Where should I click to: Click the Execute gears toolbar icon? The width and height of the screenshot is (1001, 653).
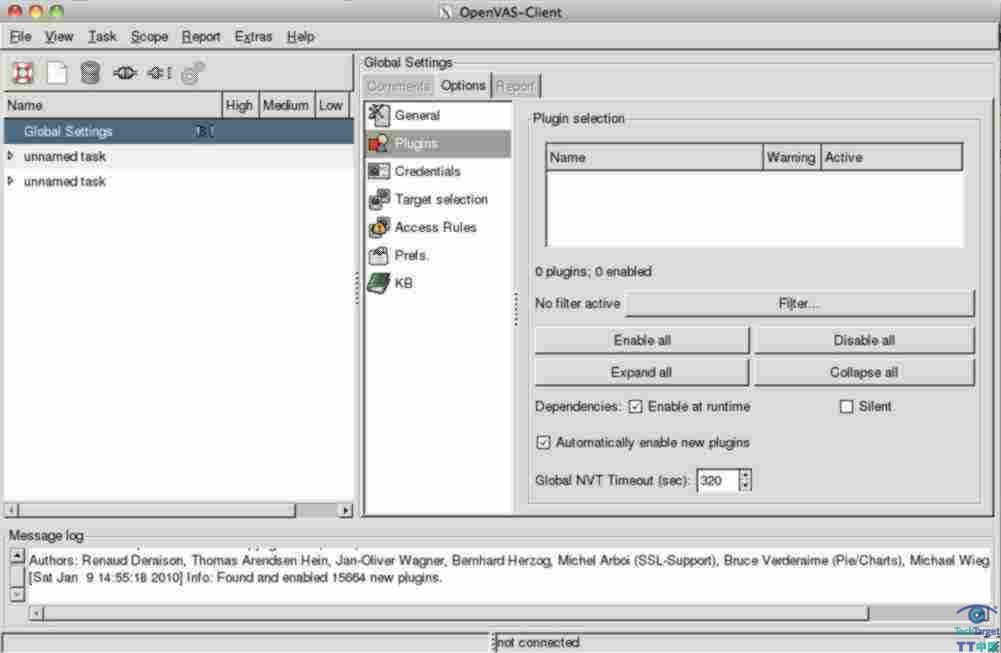pos(193,73)
